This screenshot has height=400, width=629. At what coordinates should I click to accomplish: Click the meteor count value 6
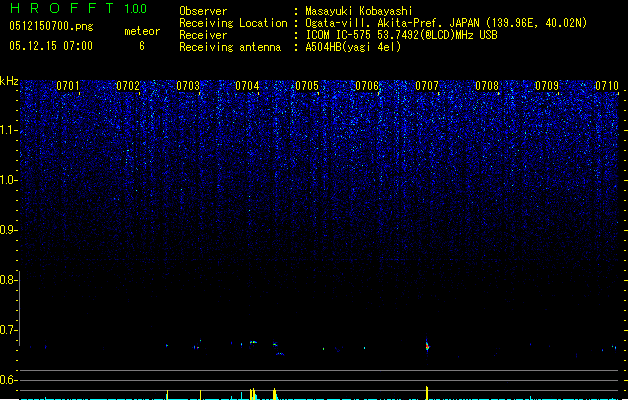[x=142, y=46]
